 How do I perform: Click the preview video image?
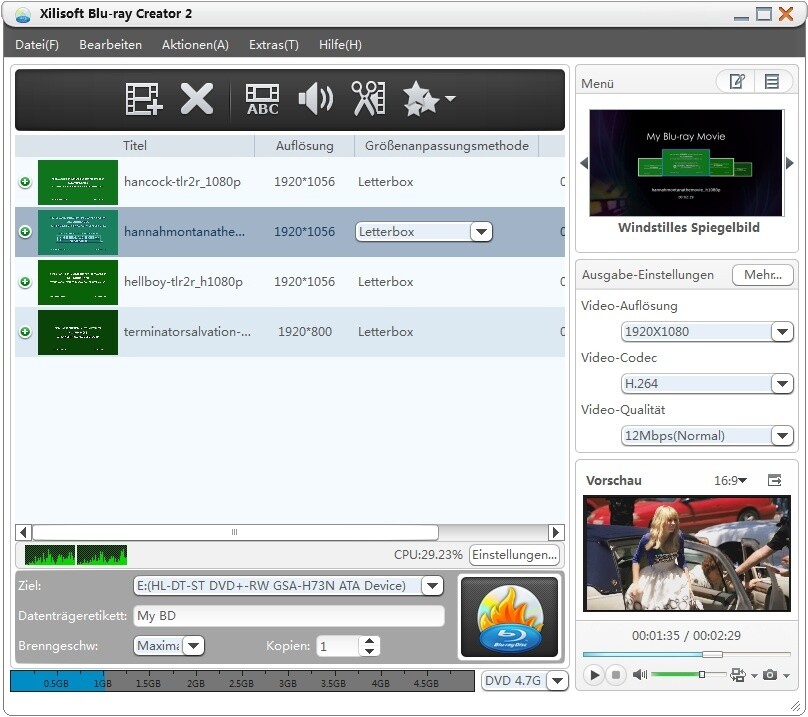click(x=686, y=554)
